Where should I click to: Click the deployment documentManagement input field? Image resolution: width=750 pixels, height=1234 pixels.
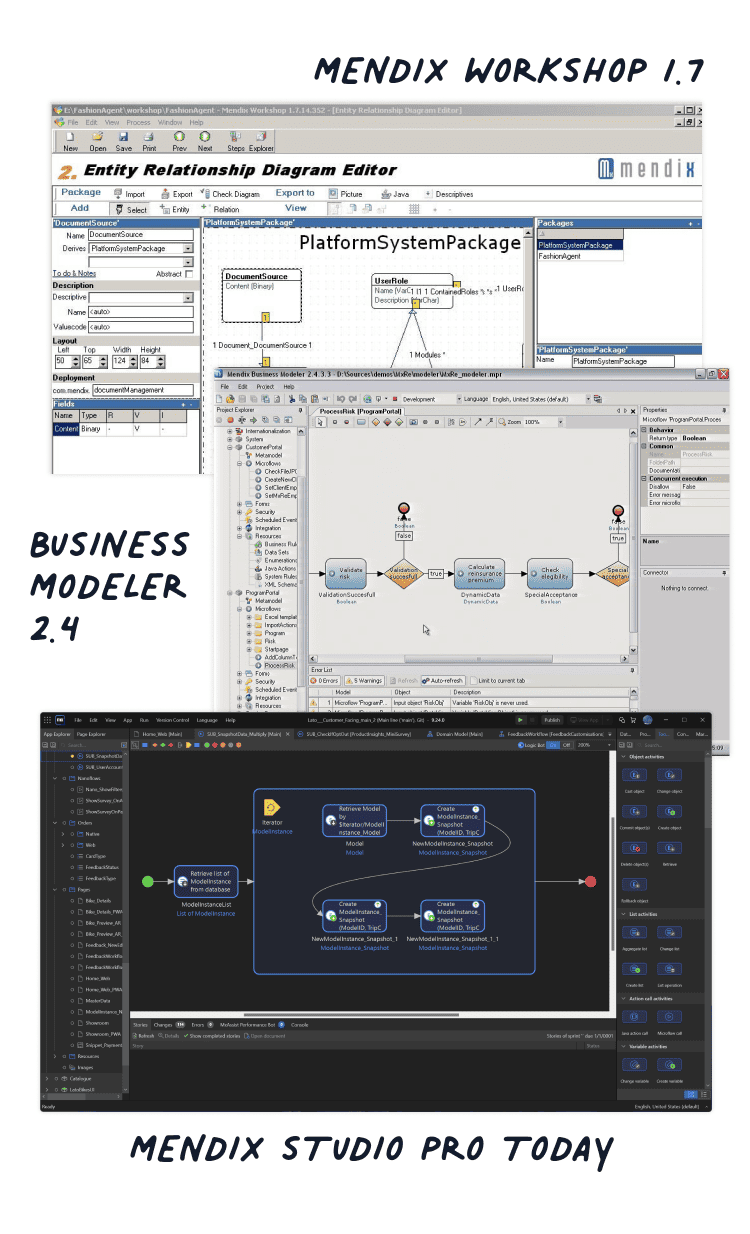(x=144, y=390)
